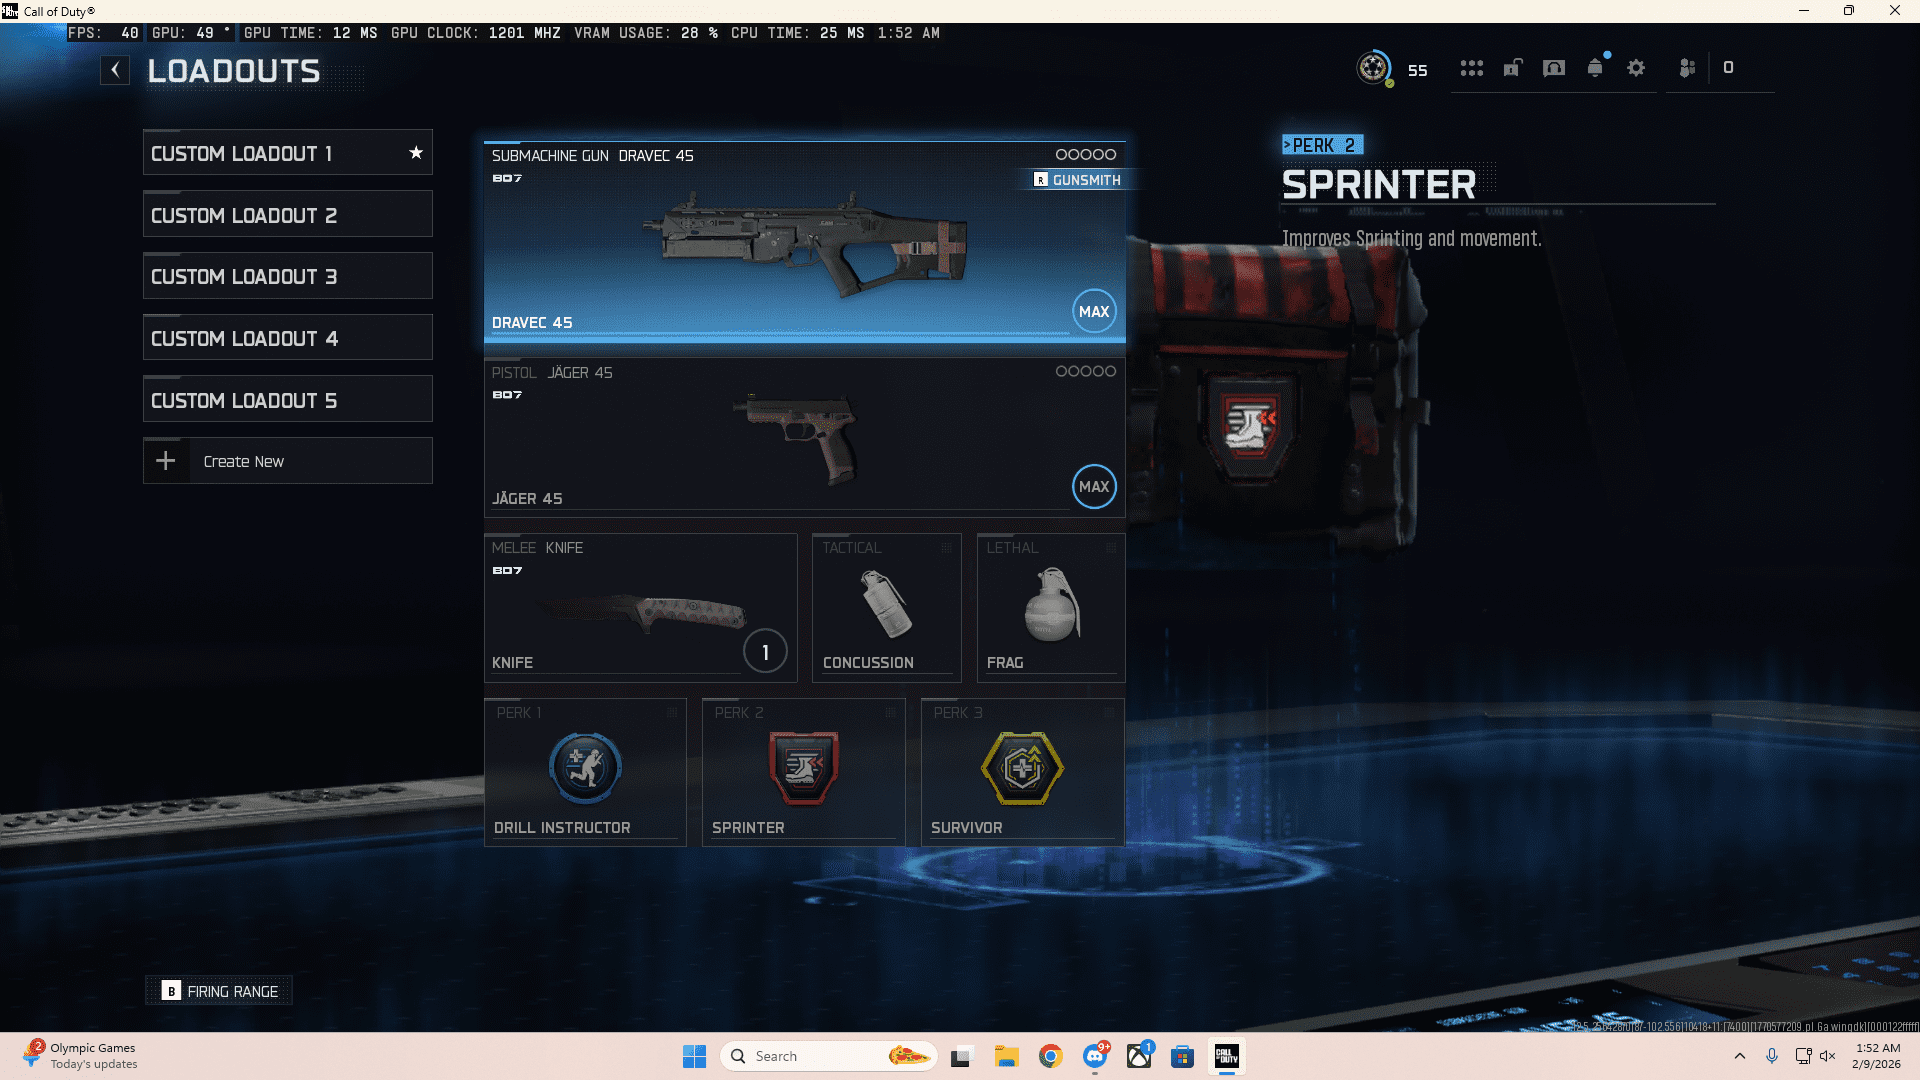Click the SPRINTER title heading
1920x1080 pixels.
coord(1378,185)
